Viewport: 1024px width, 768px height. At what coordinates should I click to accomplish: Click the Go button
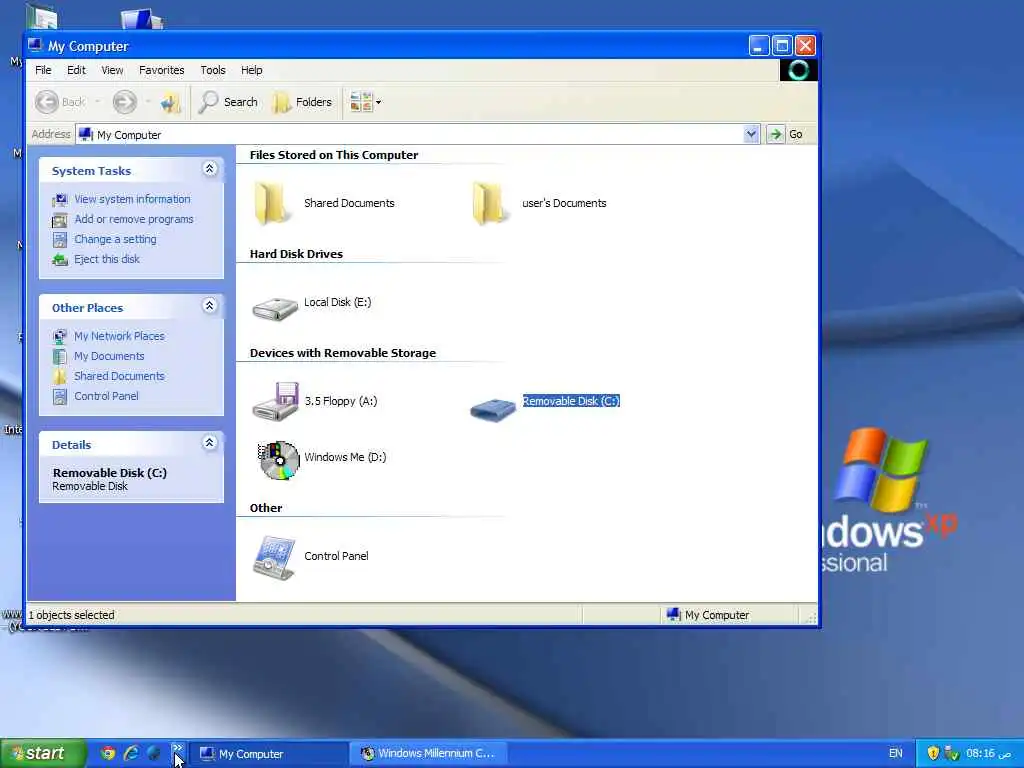click(x=788, y=134)
